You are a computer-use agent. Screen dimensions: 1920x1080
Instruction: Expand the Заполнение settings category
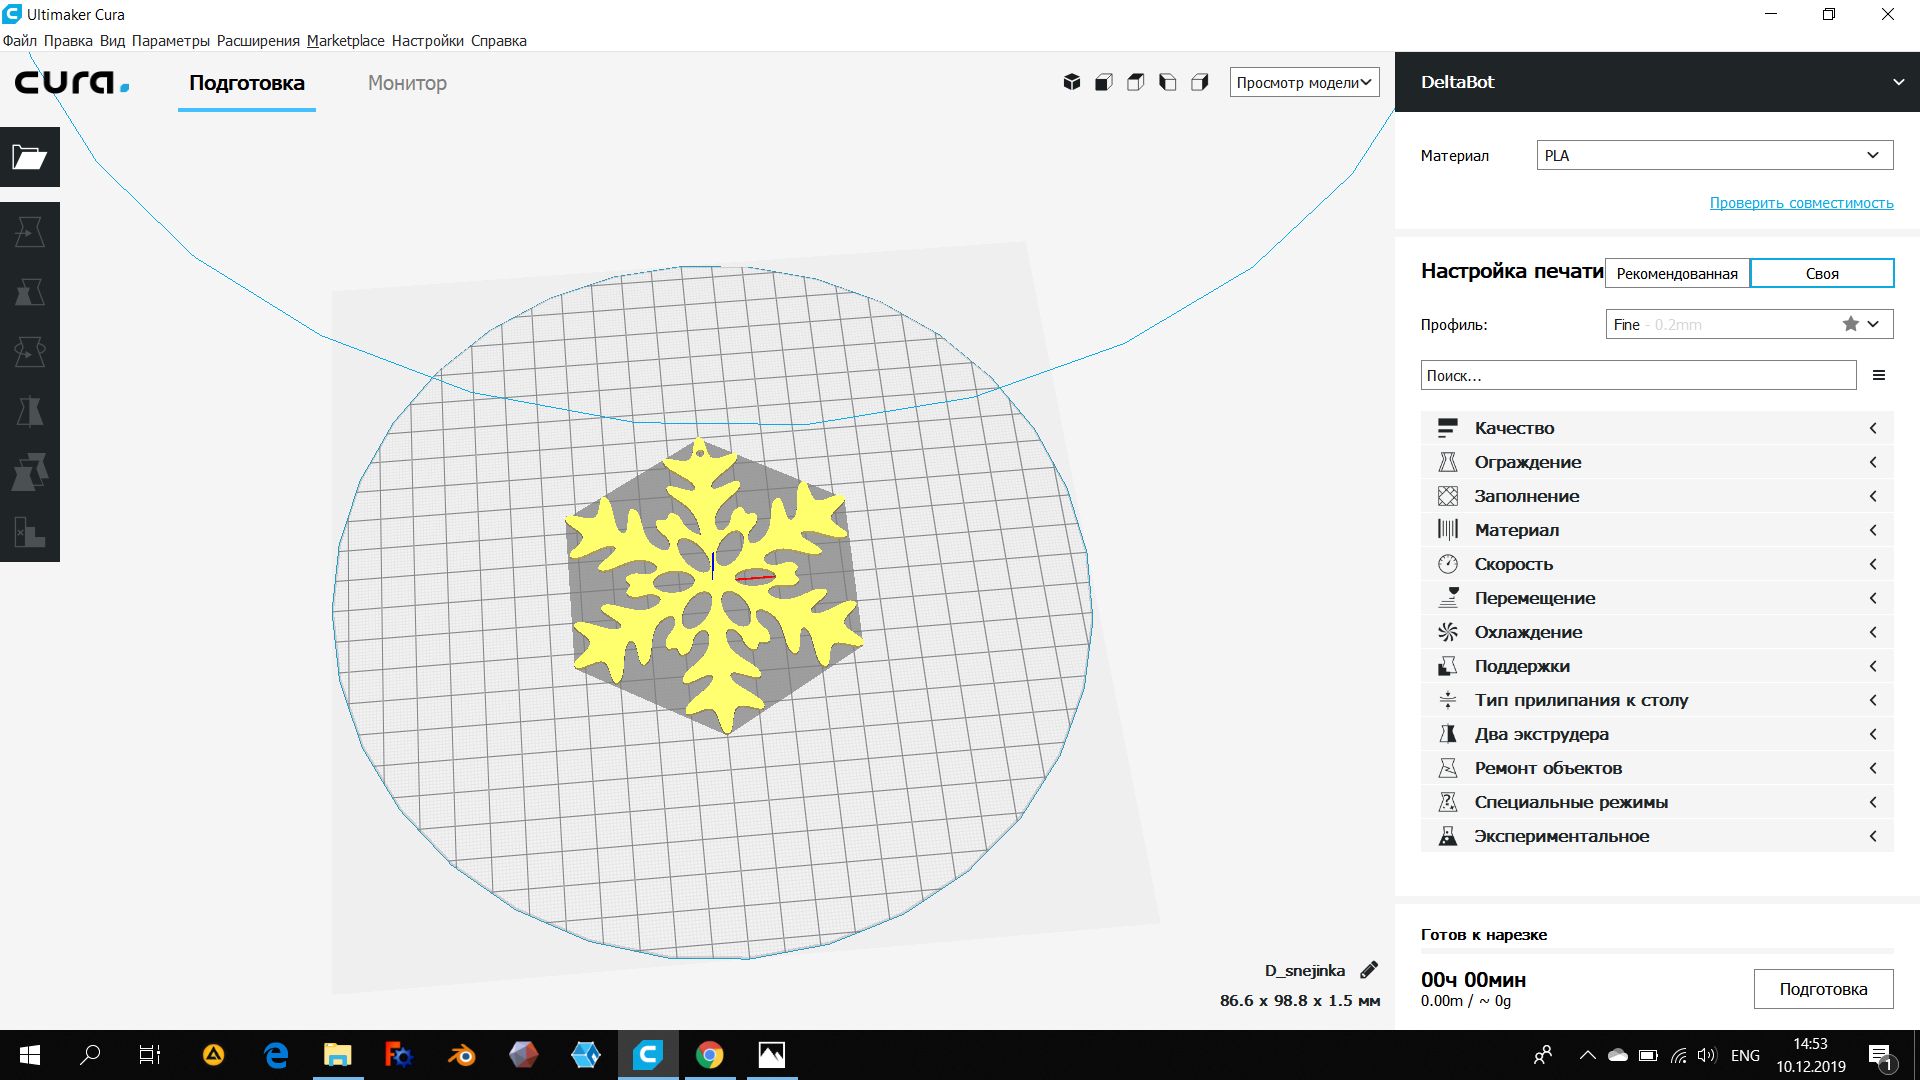click(x=1657, y=496)
